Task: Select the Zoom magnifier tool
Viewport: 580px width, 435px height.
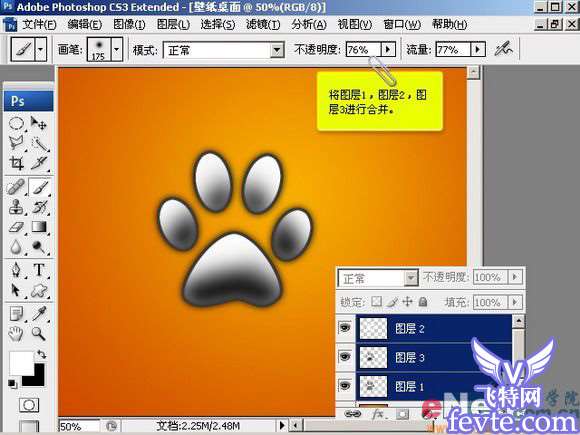Action: pyautogui.click(x=38, y=333)
